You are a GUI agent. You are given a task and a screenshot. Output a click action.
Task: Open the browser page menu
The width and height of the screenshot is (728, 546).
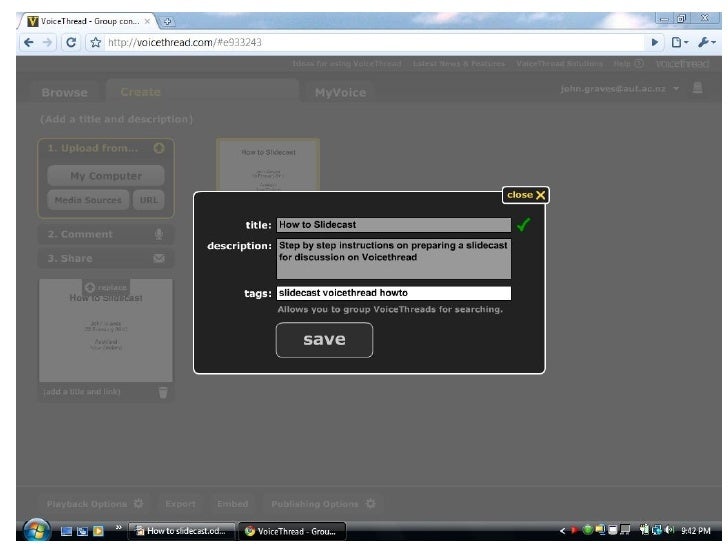(x=680, y=43)
